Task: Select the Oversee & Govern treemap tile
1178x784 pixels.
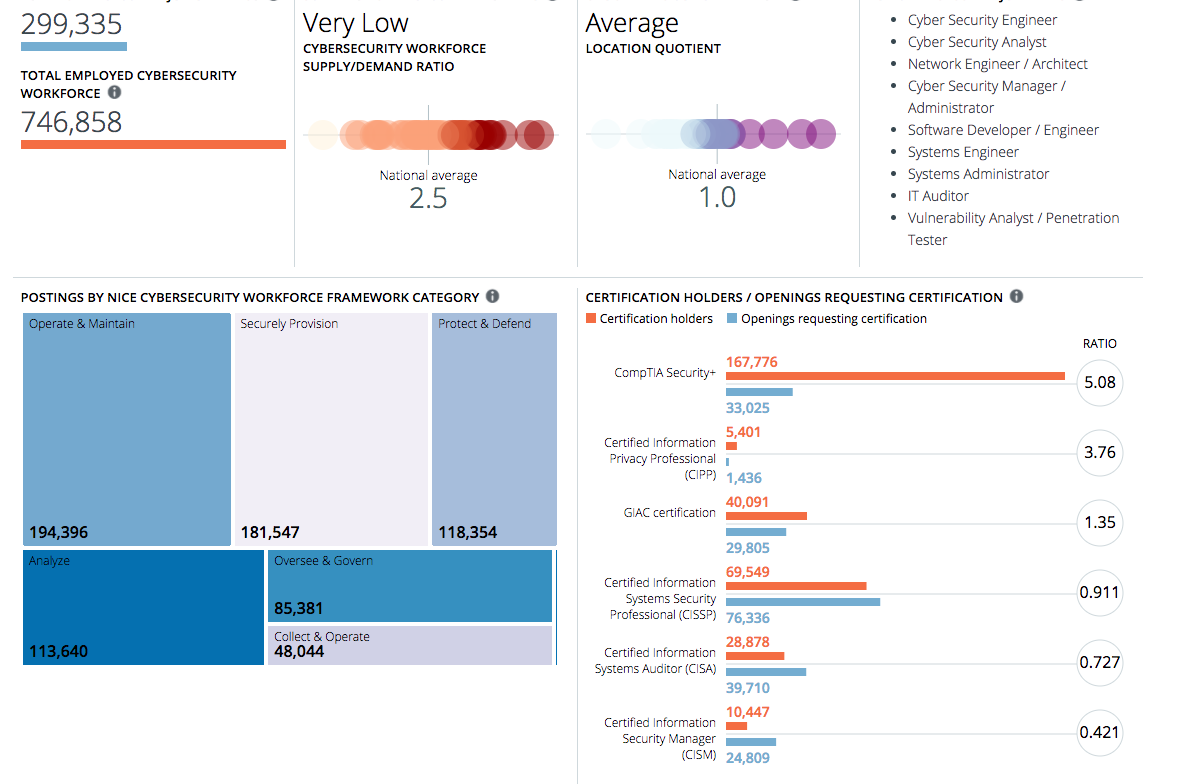Action: point(410,586)
